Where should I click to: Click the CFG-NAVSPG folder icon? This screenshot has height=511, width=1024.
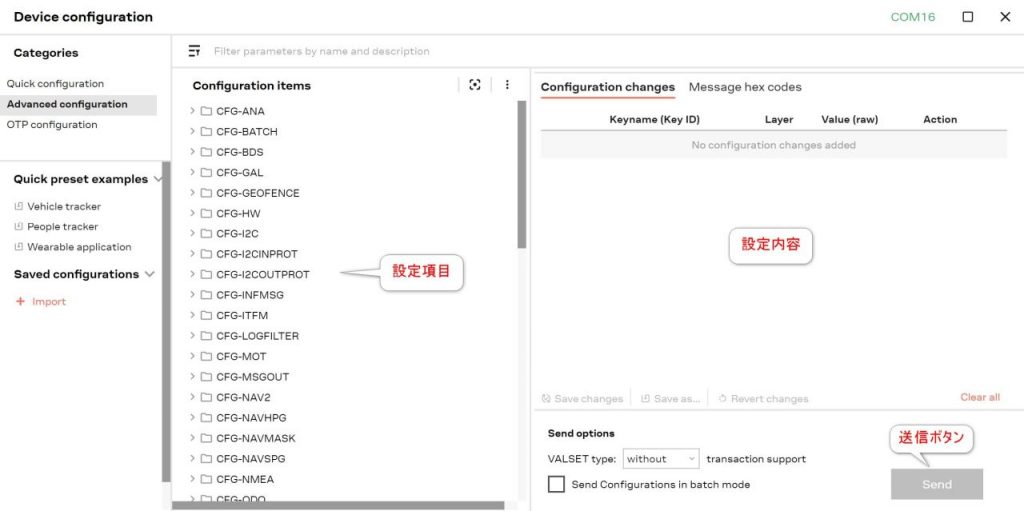pos(206,459)
